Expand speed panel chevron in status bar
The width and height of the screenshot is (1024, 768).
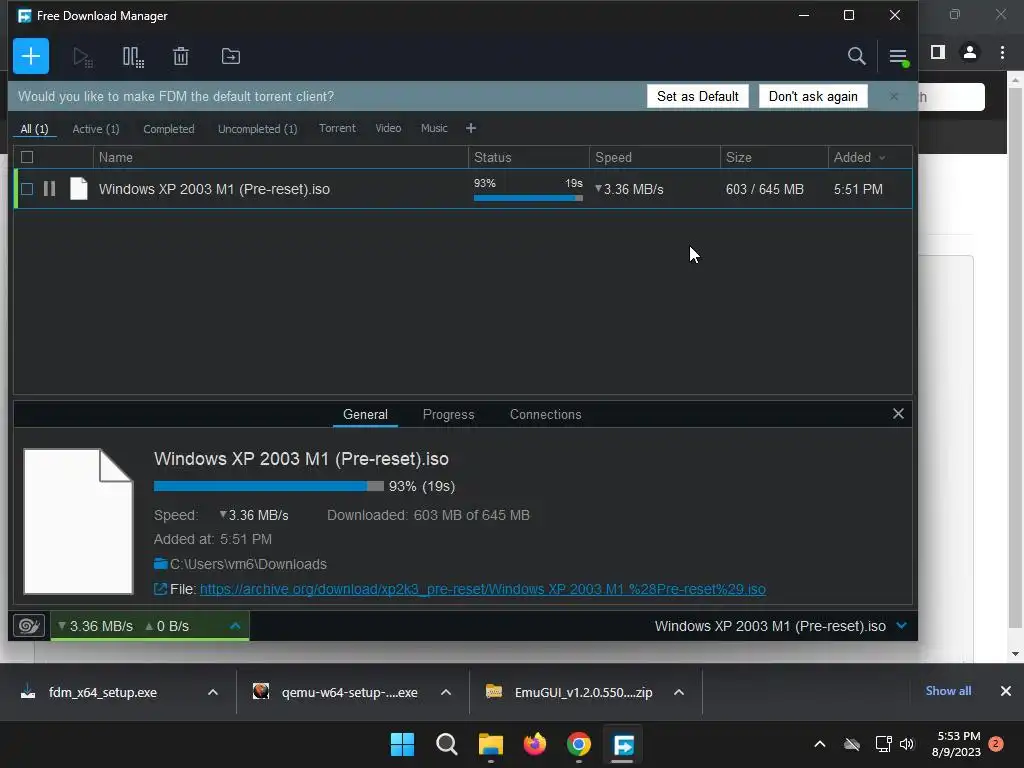point(235,626)
